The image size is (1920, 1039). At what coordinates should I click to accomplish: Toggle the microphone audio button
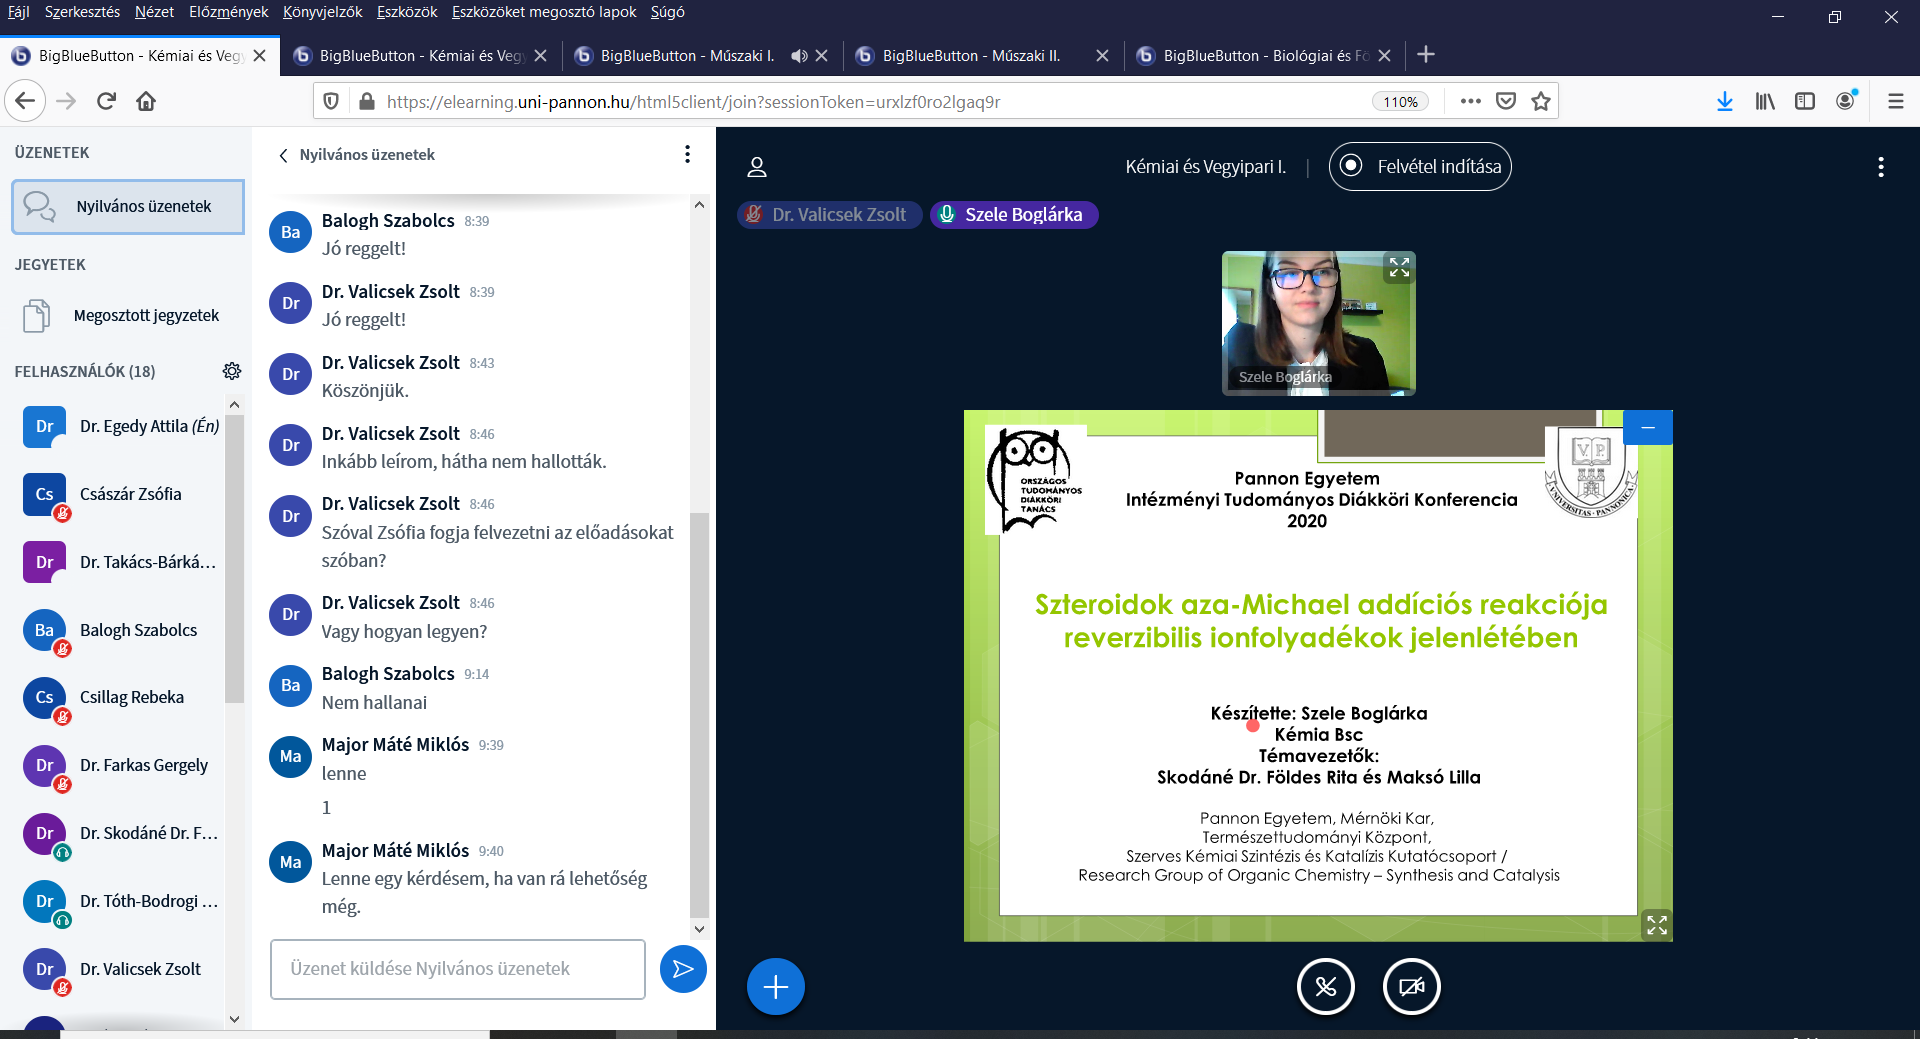[1325, 987]
